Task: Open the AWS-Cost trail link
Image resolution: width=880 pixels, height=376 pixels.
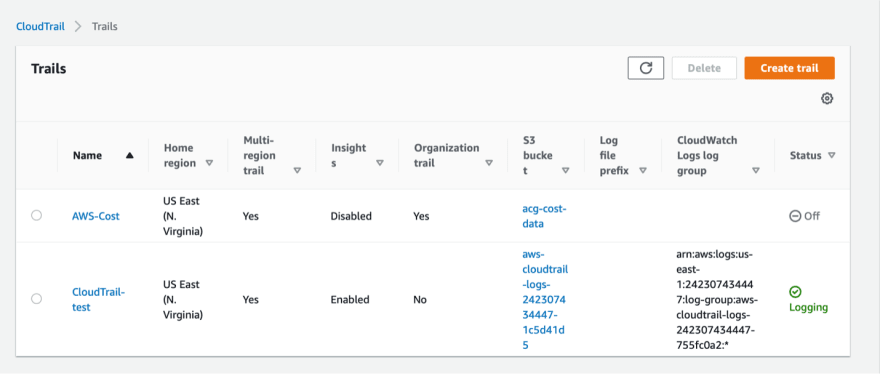Action: [95, 216]
